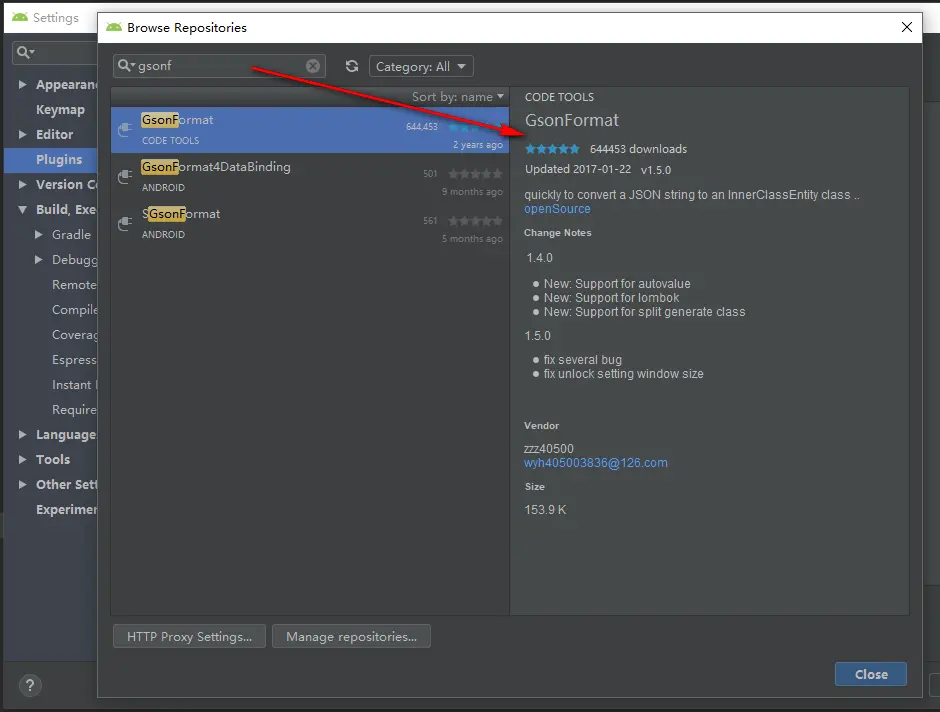940x712 pixels.
Task: Select Compiler item in settings tree
Action: (x=74, y=310)
